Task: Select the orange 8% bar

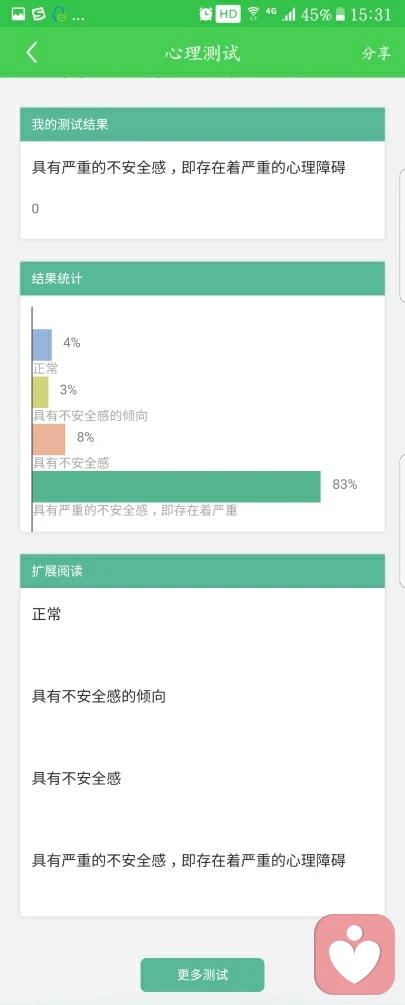Action: (x=49, y=439)
